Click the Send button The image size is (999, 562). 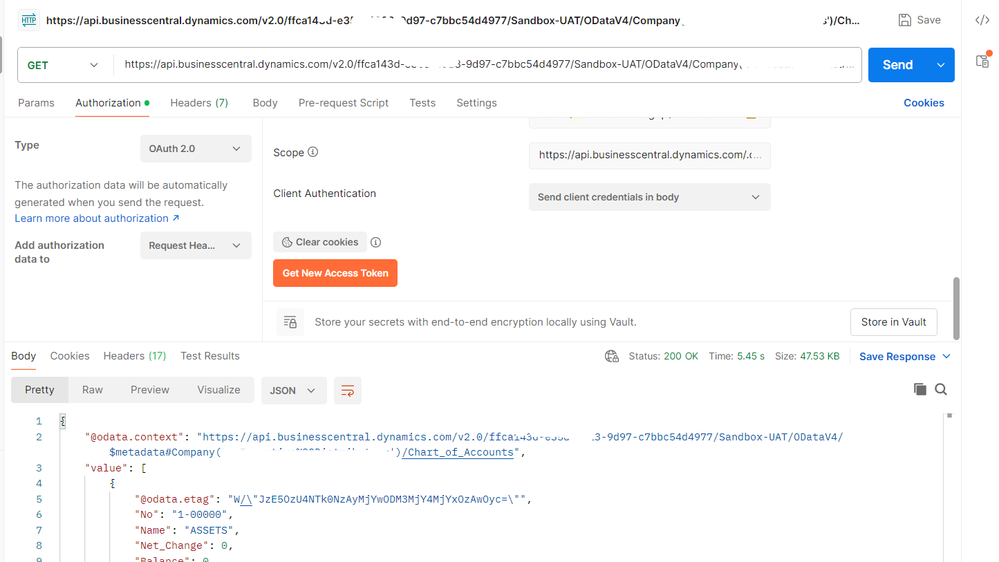(898, 65)
